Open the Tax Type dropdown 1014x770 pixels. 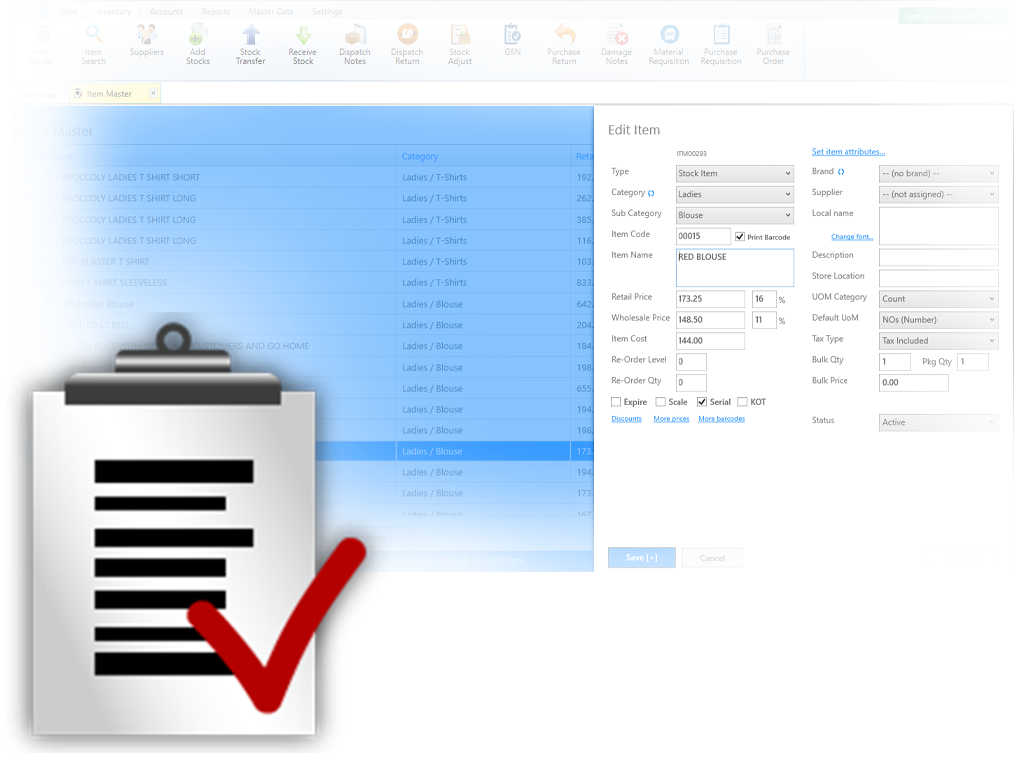[938, 340]
